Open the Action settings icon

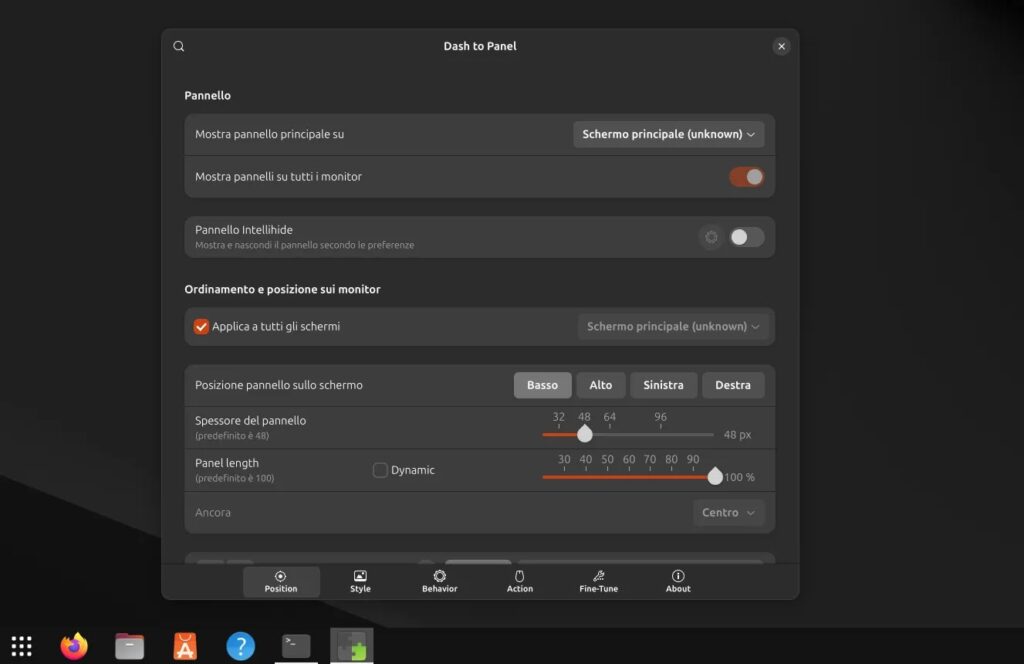coord(519,575)
